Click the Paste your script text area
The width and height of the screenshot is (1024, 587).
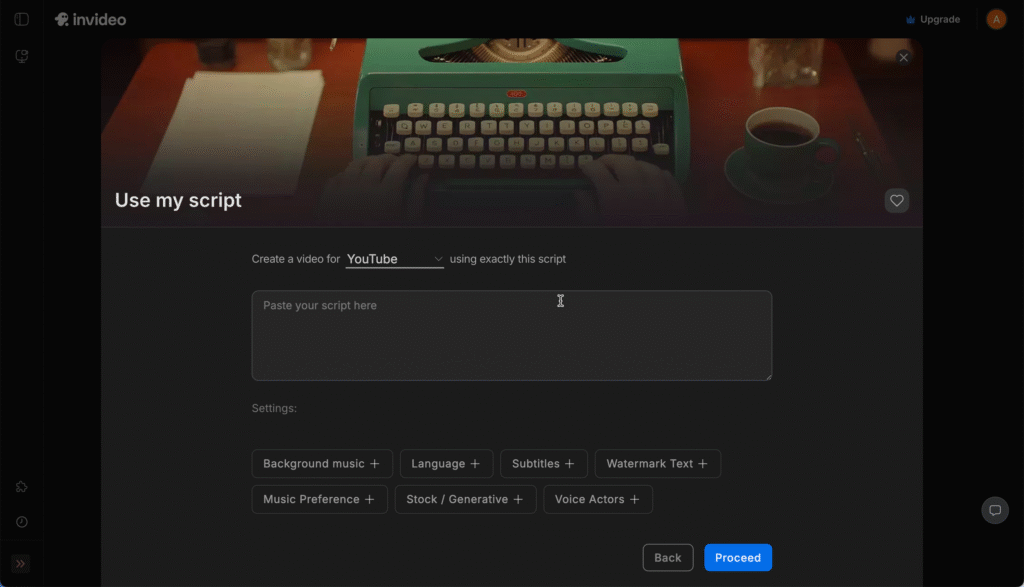[x=511, y=335]
